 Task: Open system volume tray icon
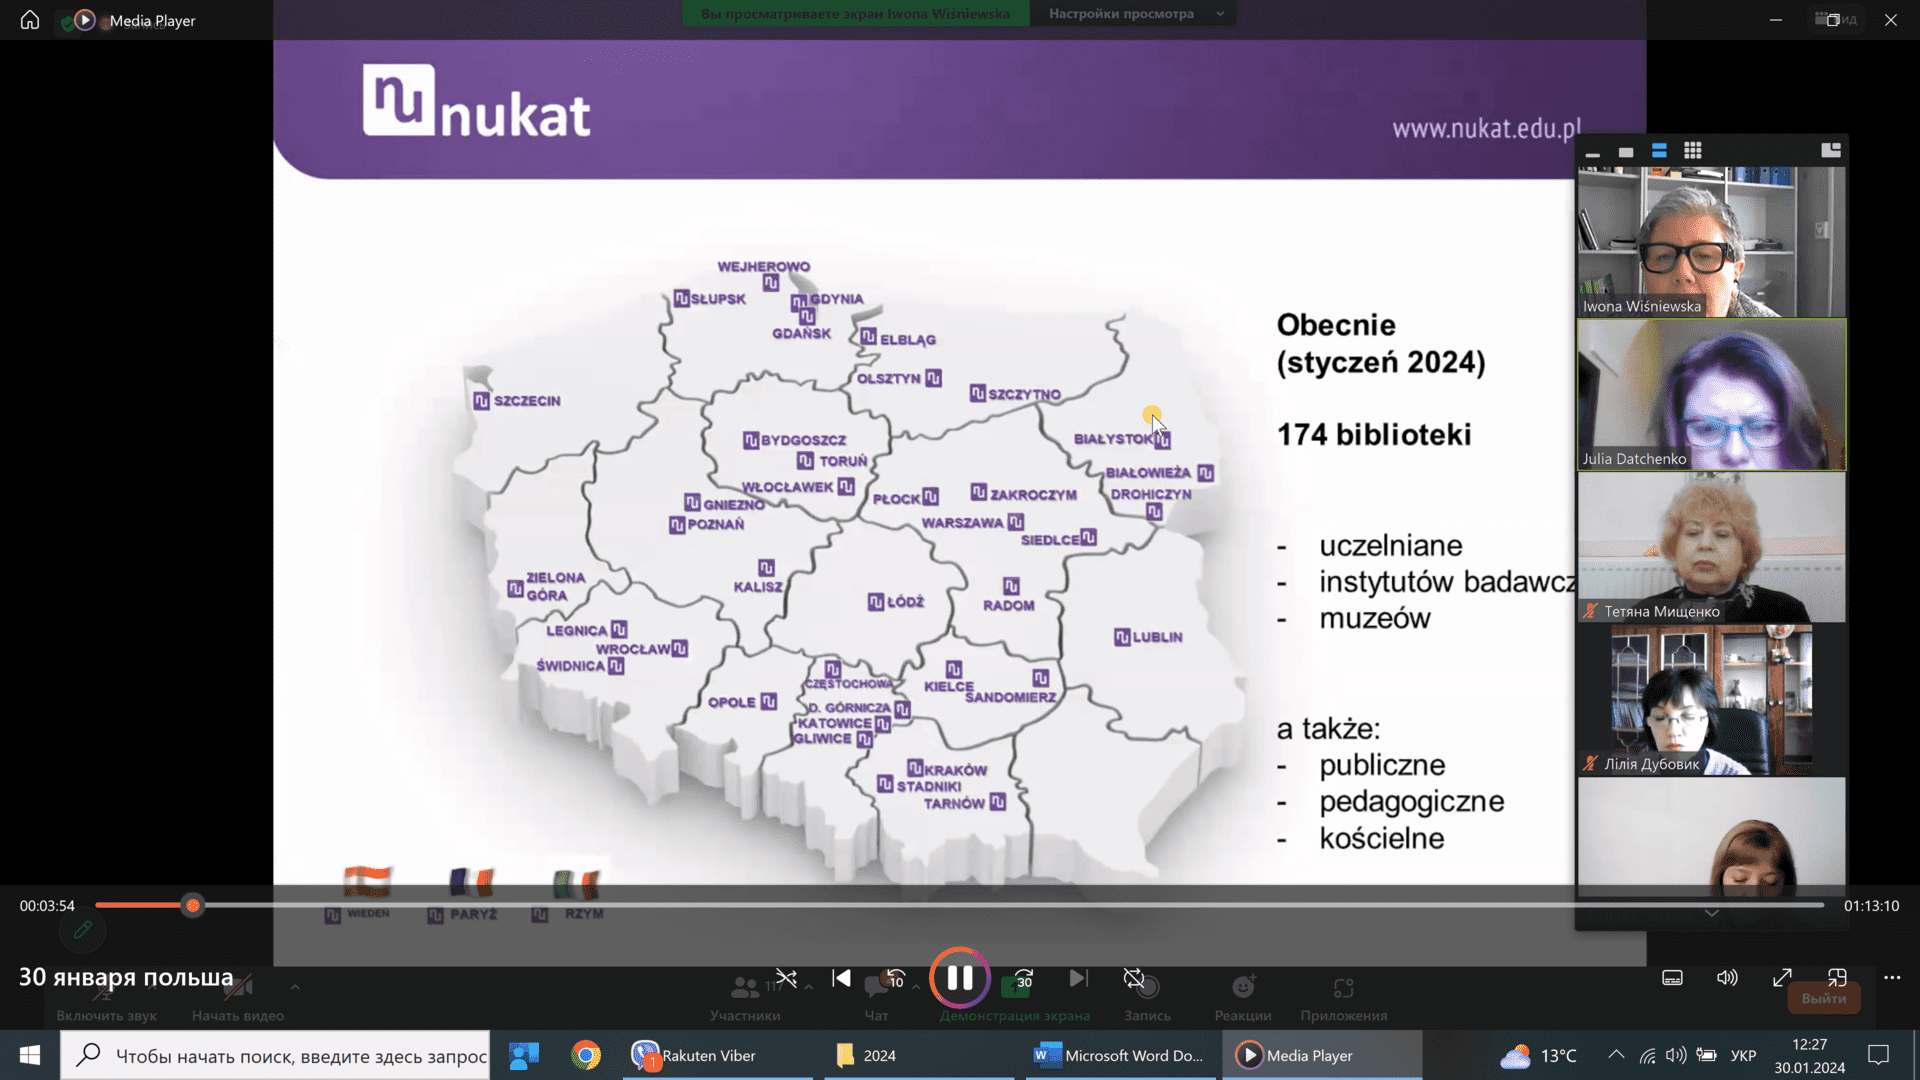tap(1676, 1055)
